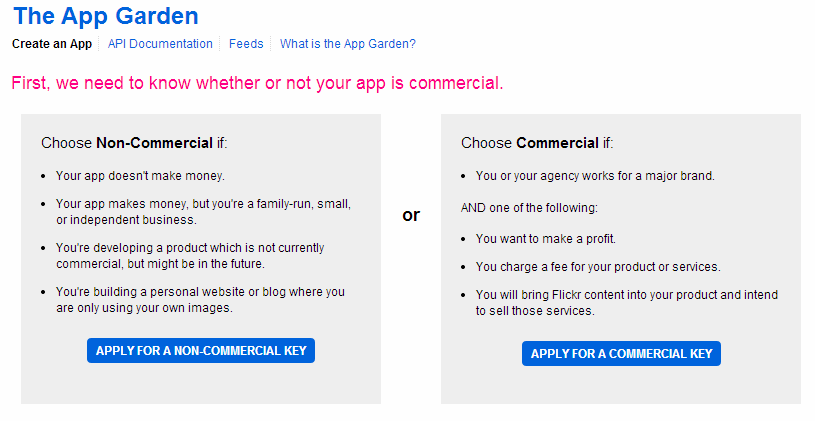Viewport: 815px width, 421px height.
Task: Click the pink commercial question heading
Action: click(x=257, y=82)
